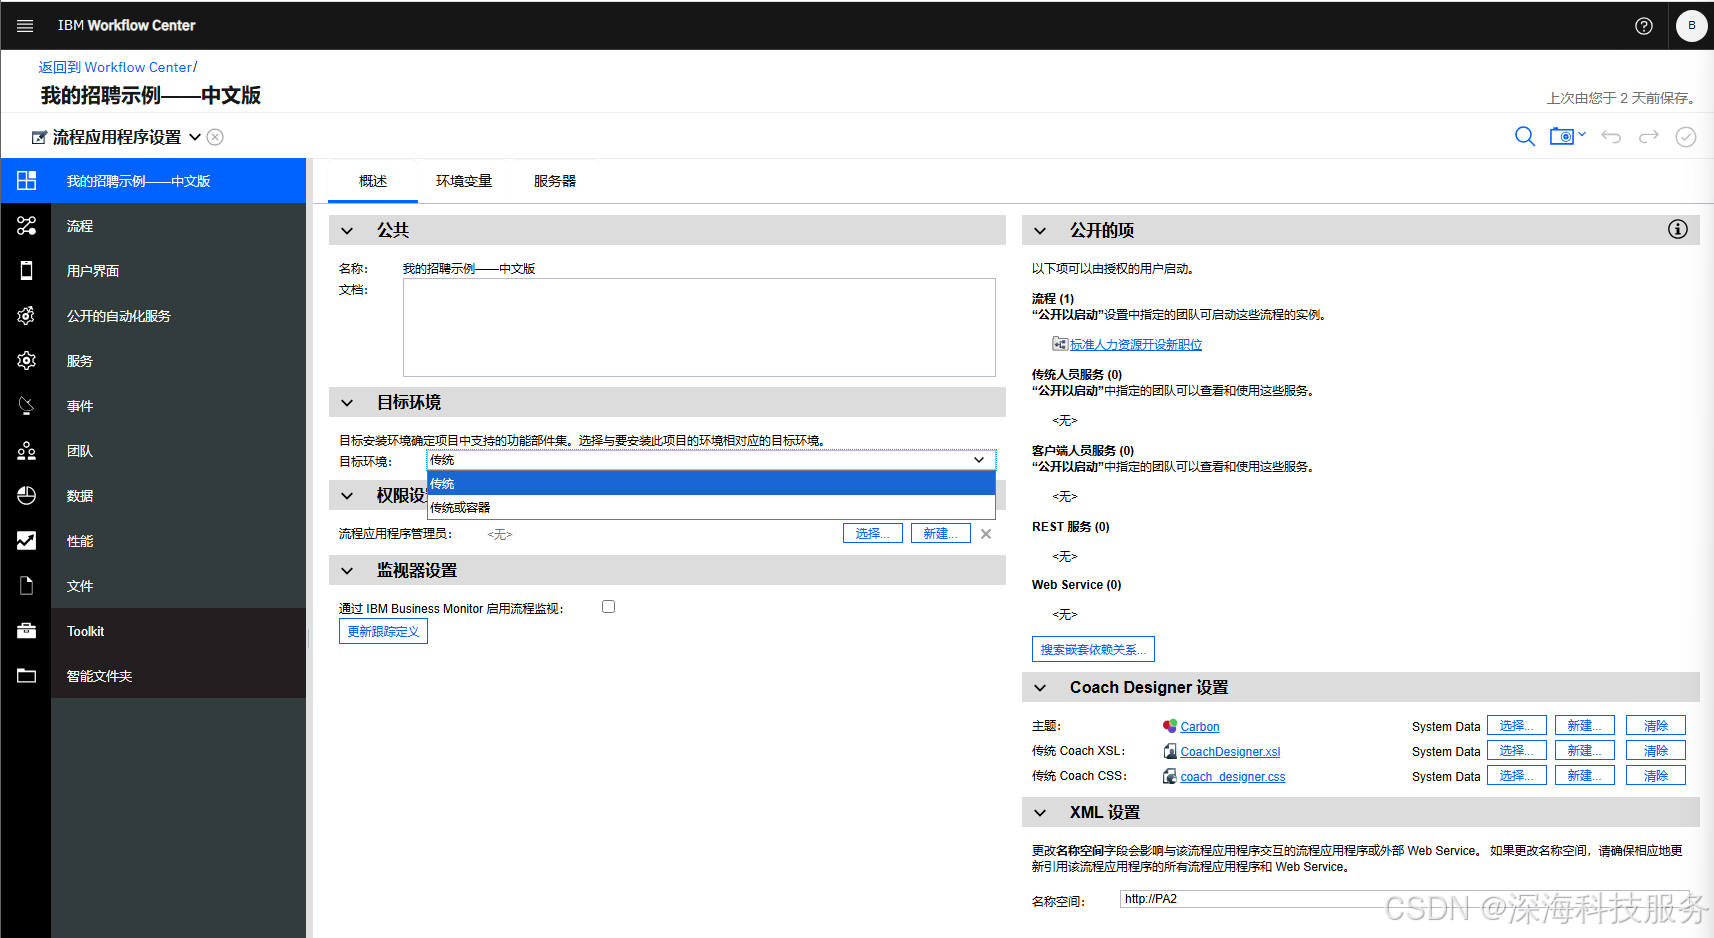Image resolution: width=1714 pixels, height=938 pixels.
Task: Click 选择 in the 主题 row
Action: click(1517, 725)
